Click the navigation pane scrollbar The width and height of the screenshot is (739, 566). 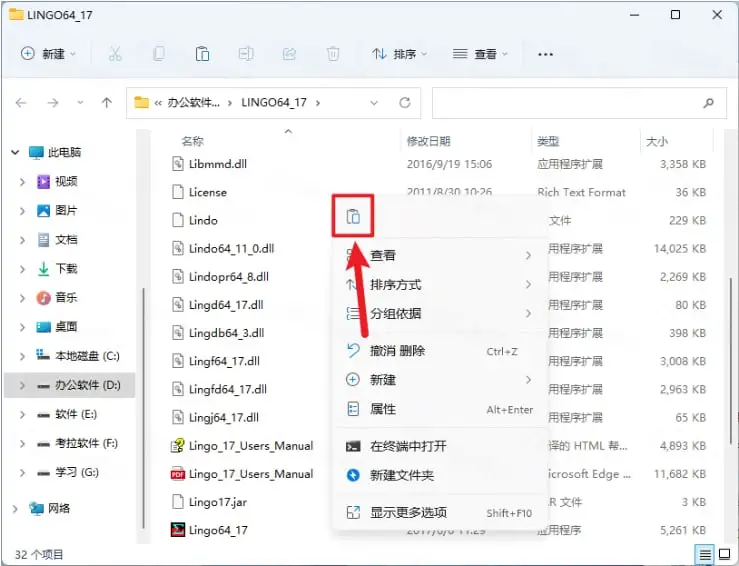tap(143, 408)
